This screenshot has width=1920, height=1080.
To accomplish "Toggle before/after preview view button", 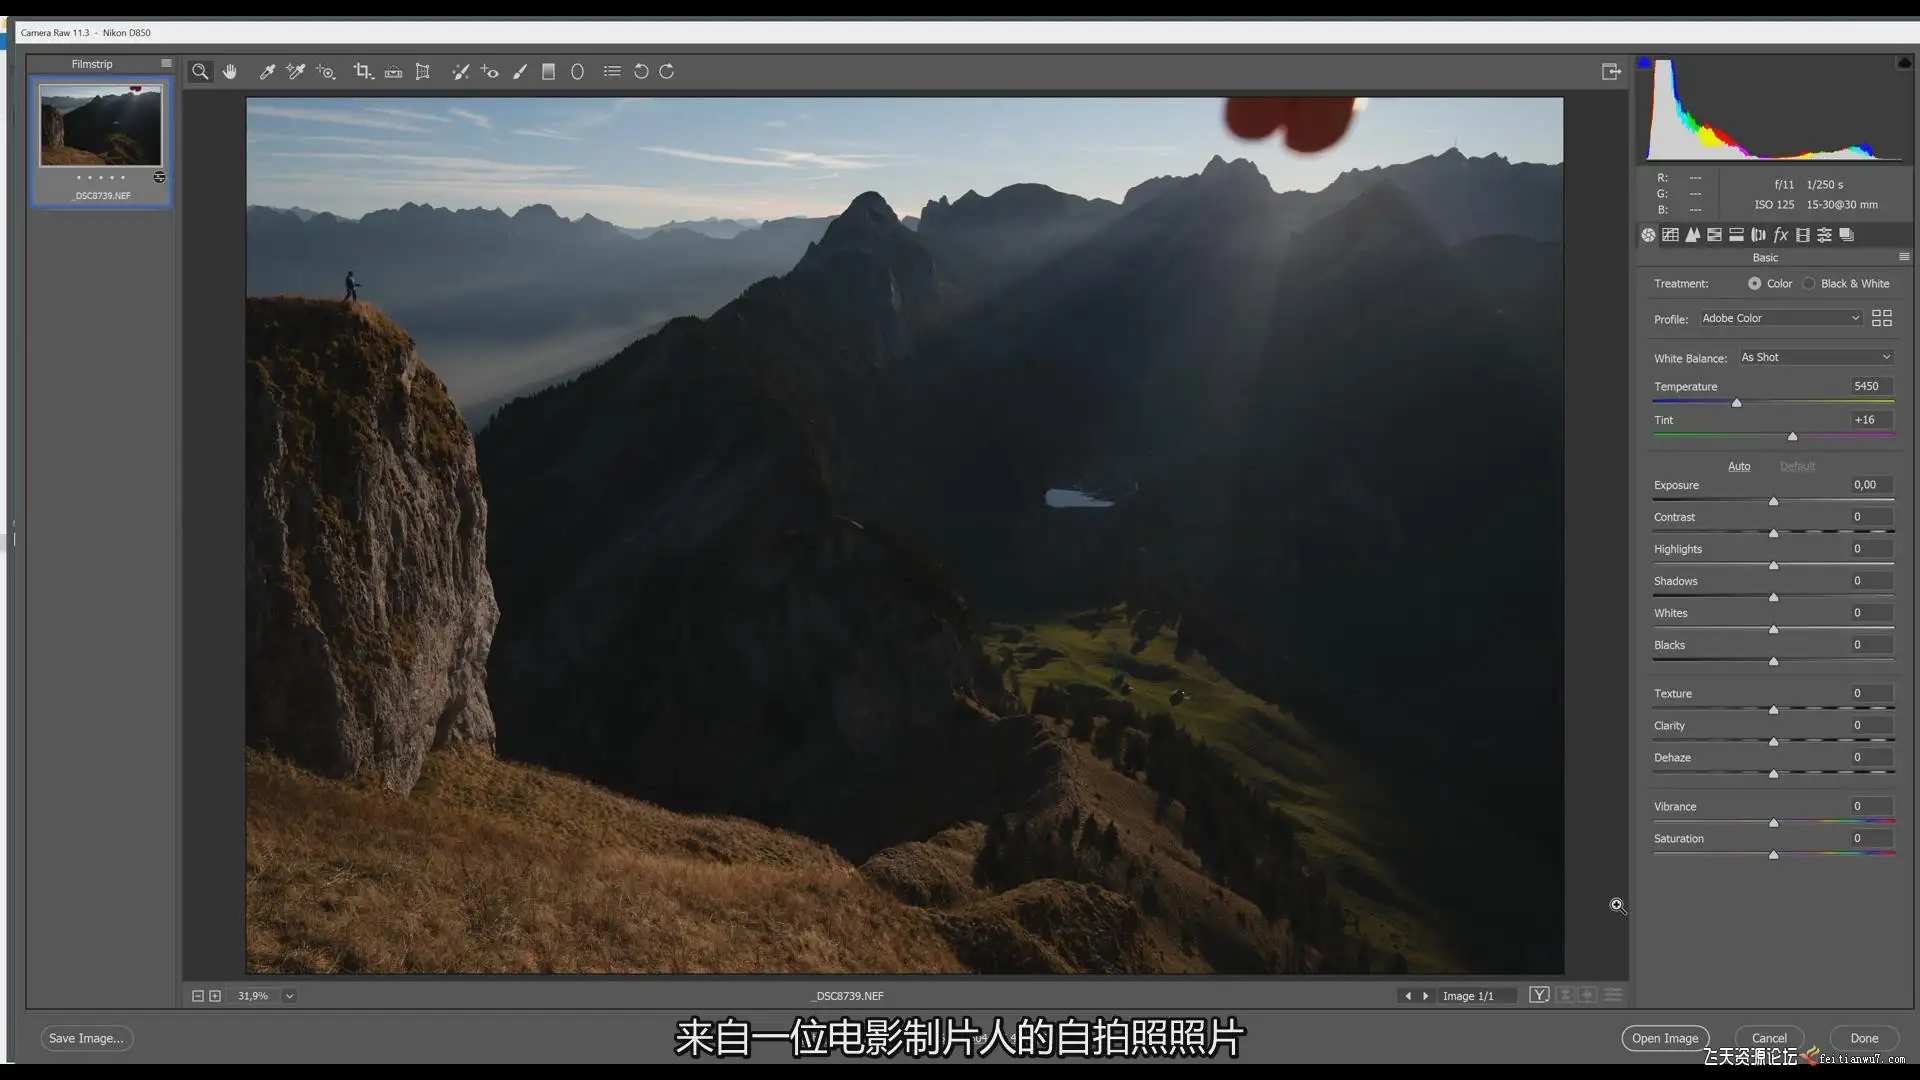I will pyautogui.click(x=1539, y=995).
